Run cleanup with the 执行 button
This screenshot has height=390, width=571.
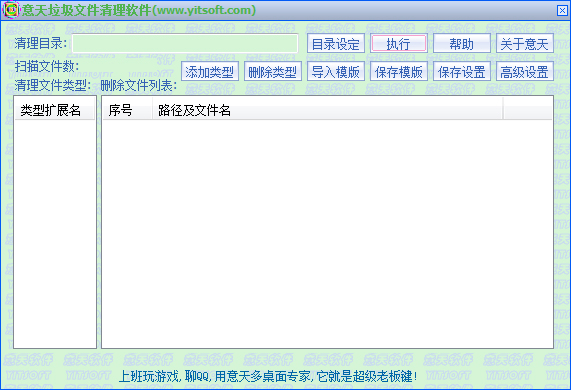pyautogui.click(x=399, y=43)
